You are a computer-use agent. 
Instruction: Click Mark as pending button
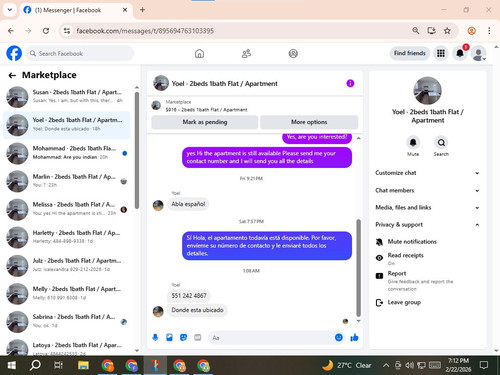click(x=205, y=122)
